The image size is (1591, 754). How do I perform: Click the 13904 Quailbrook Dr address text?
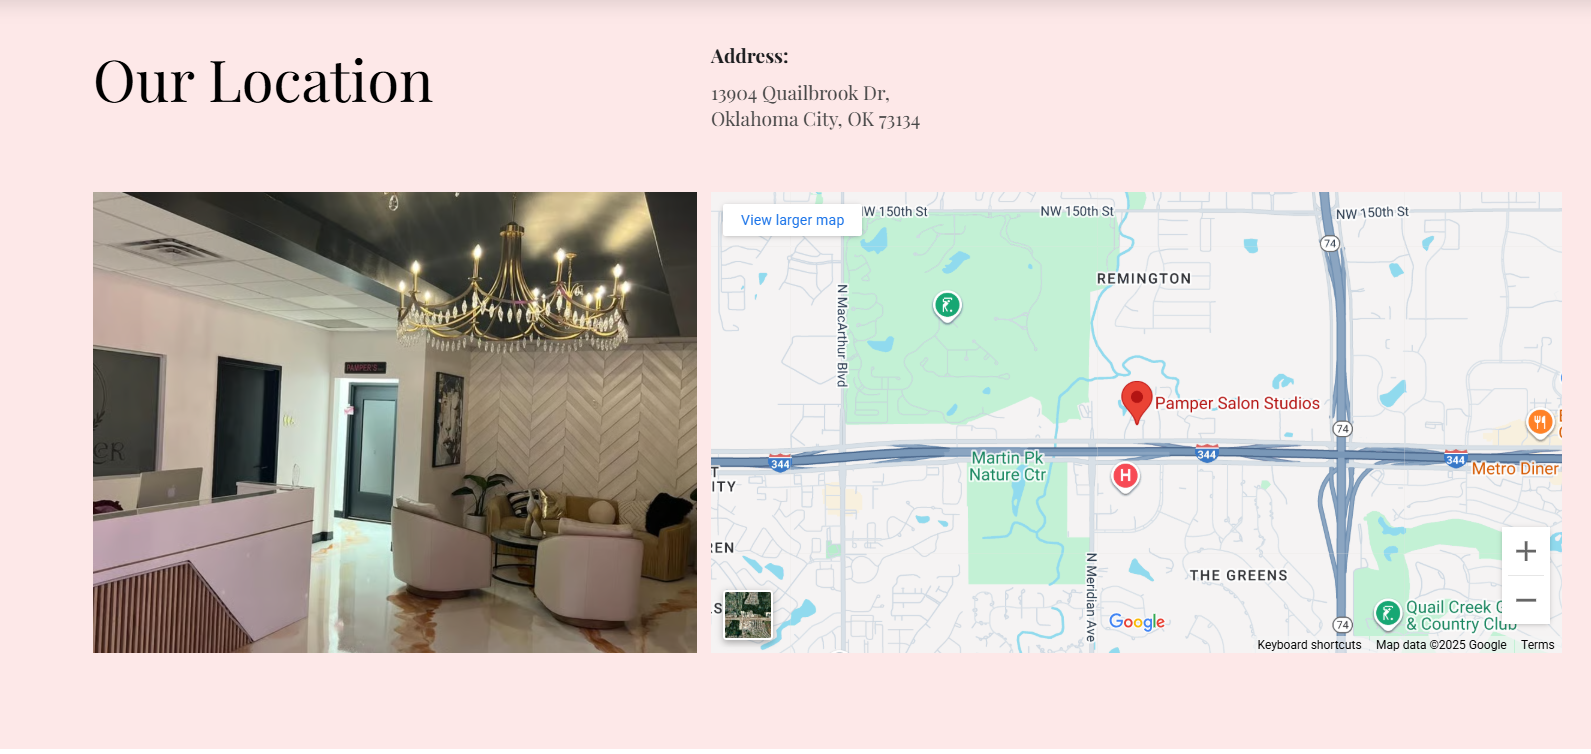click(800, 93)
